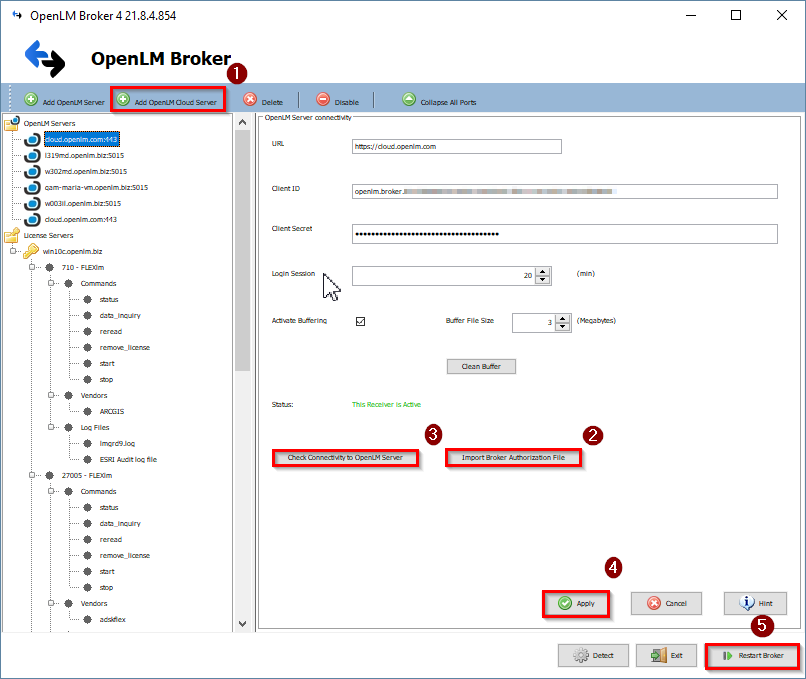Click Add OpenLM Cloud Server icon
806x679 pixels.
[123, 100]
